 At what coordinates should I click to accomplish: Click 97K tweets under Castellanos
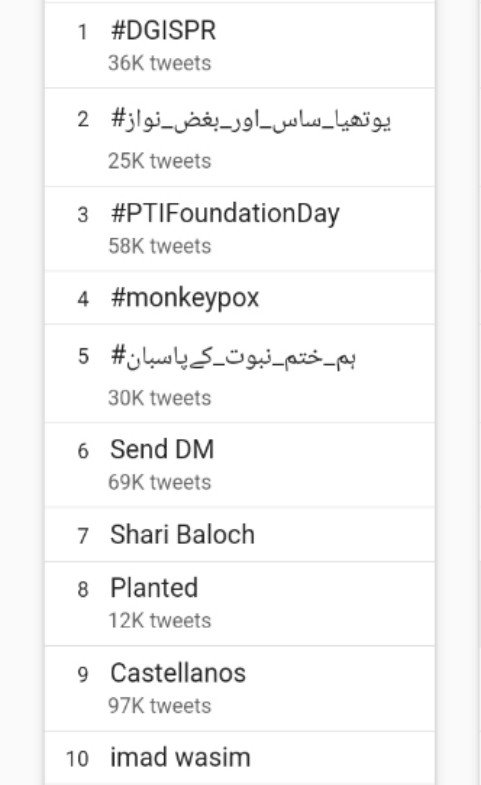160,706
